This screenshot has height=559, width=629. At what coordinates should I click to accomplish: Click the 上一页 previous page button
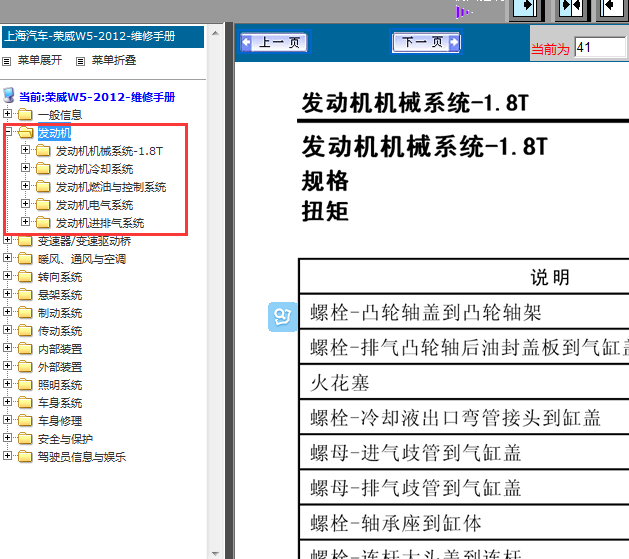pyautogui.click(x=274, y=42)
